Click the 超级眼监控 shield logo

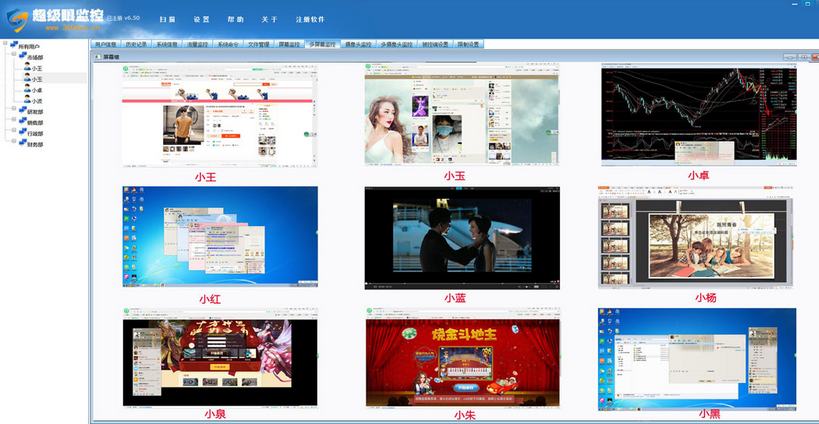[x=17, y=20]
